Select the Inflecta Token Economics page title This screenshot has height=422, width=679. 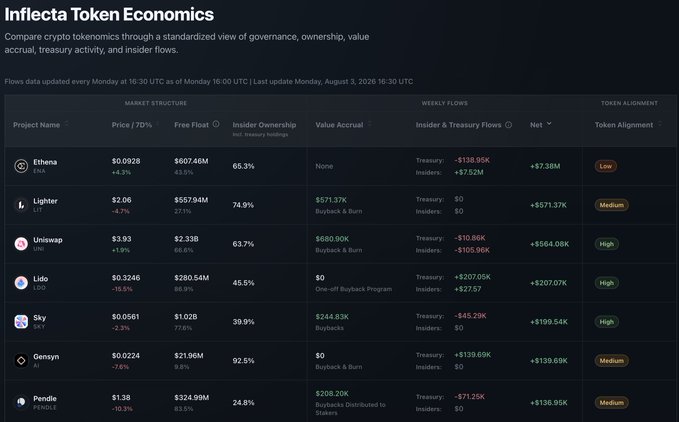tap(109, 14)
